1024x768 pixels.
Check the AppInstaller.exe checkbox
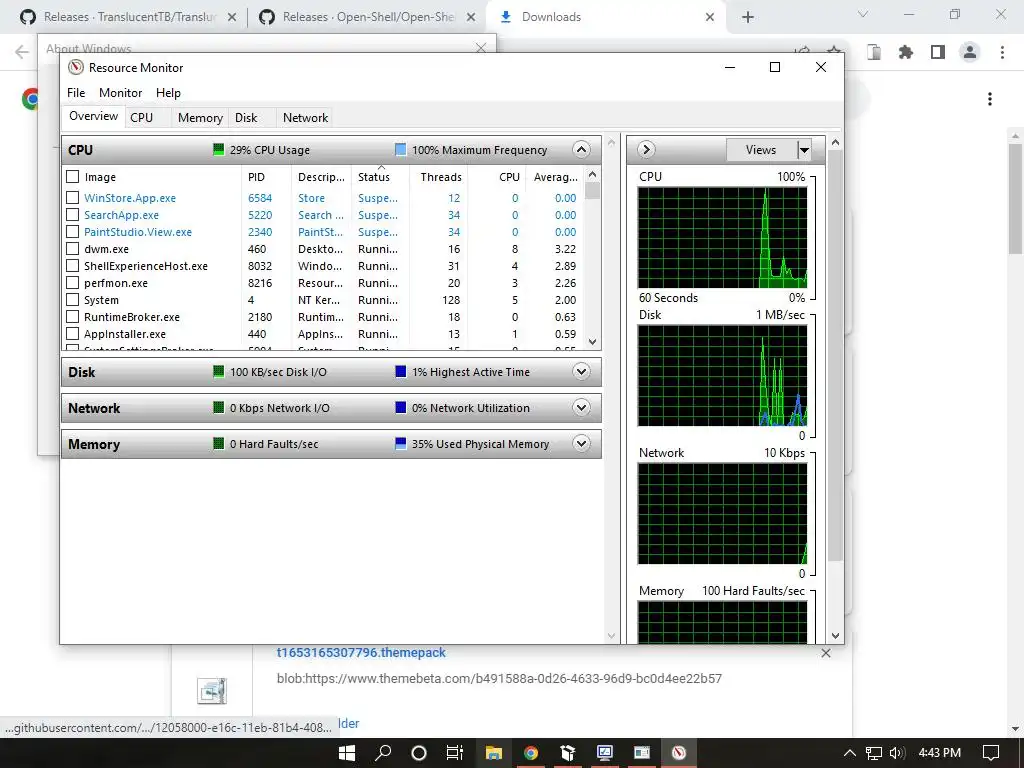72,334
